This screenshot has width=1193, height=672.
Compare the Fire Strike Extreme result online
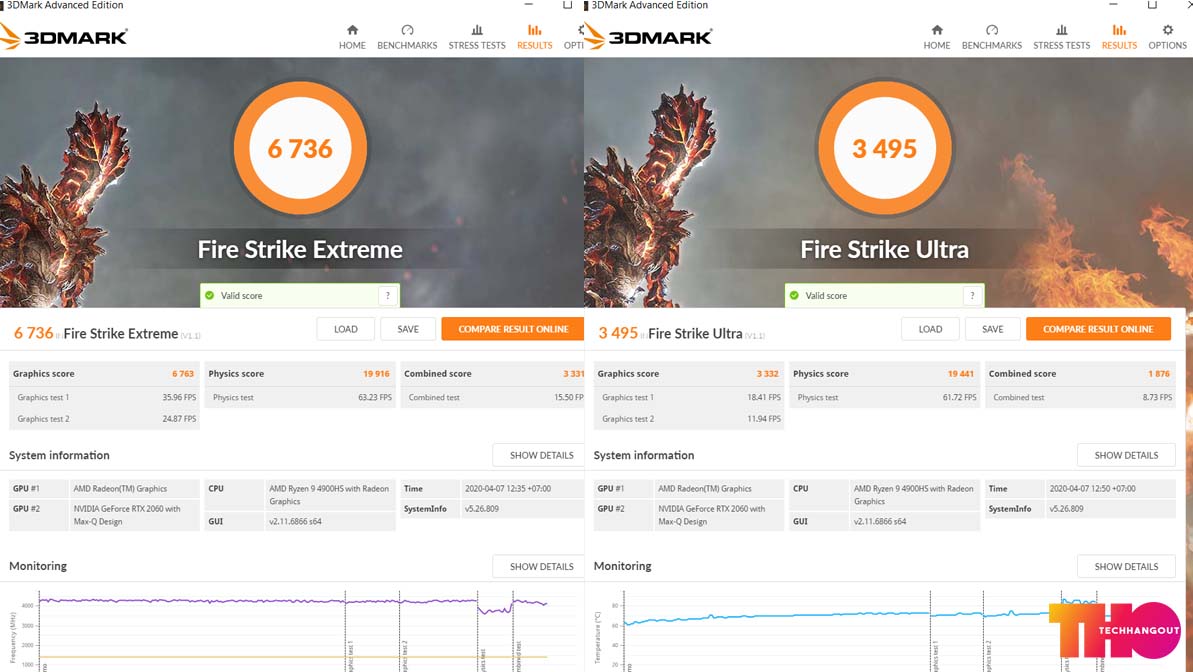[513, 329]
